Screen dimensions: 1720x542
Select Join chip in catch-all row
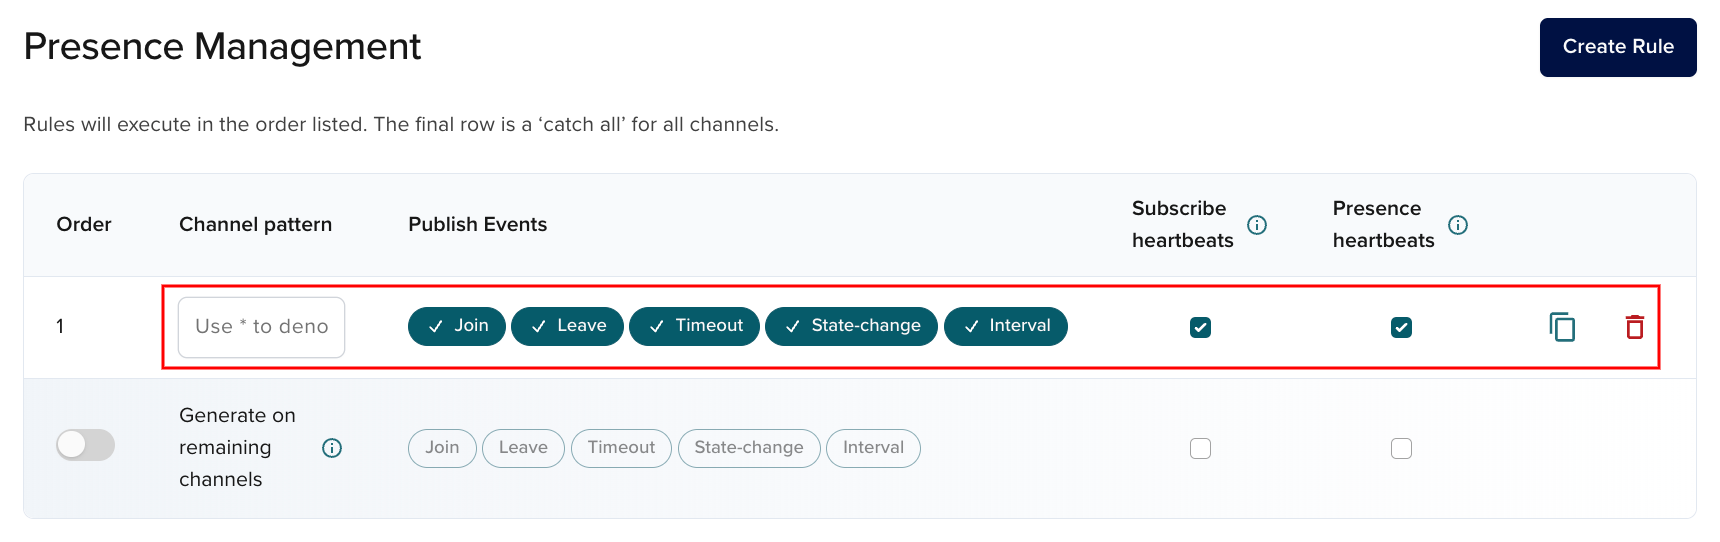click(x=442, y=448)
